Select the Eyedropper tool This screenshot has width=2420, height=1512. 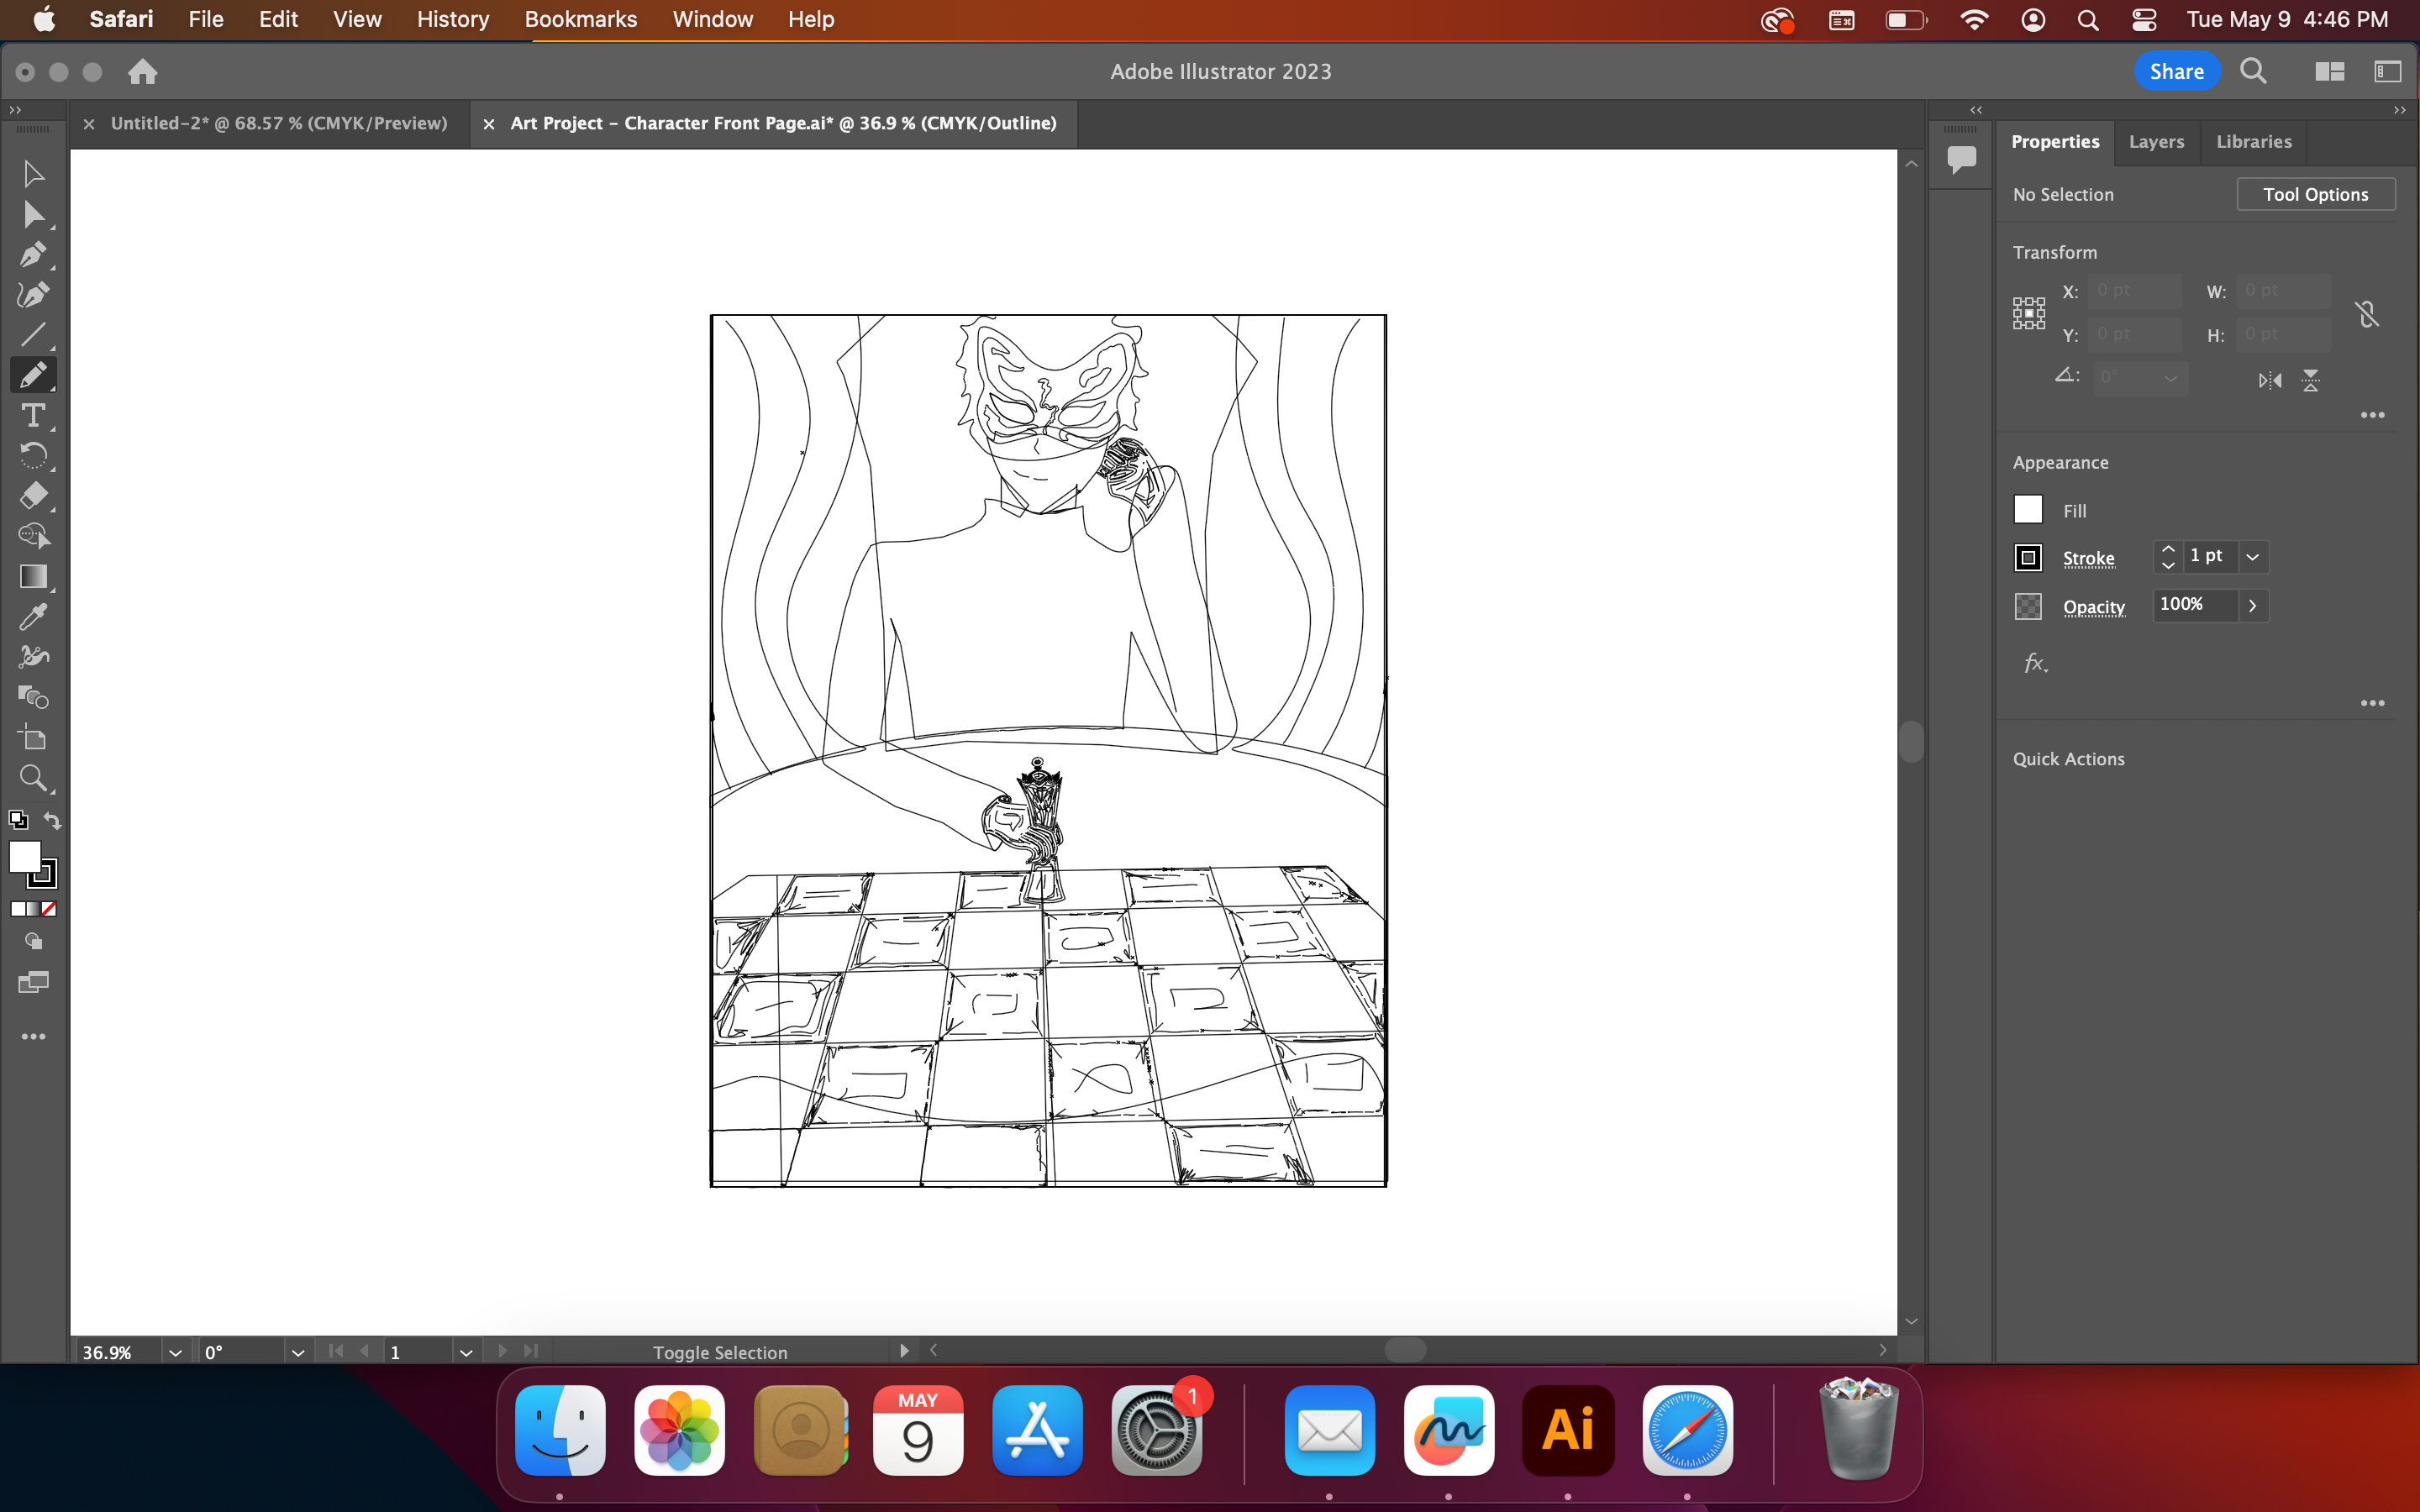coord(33,616)
